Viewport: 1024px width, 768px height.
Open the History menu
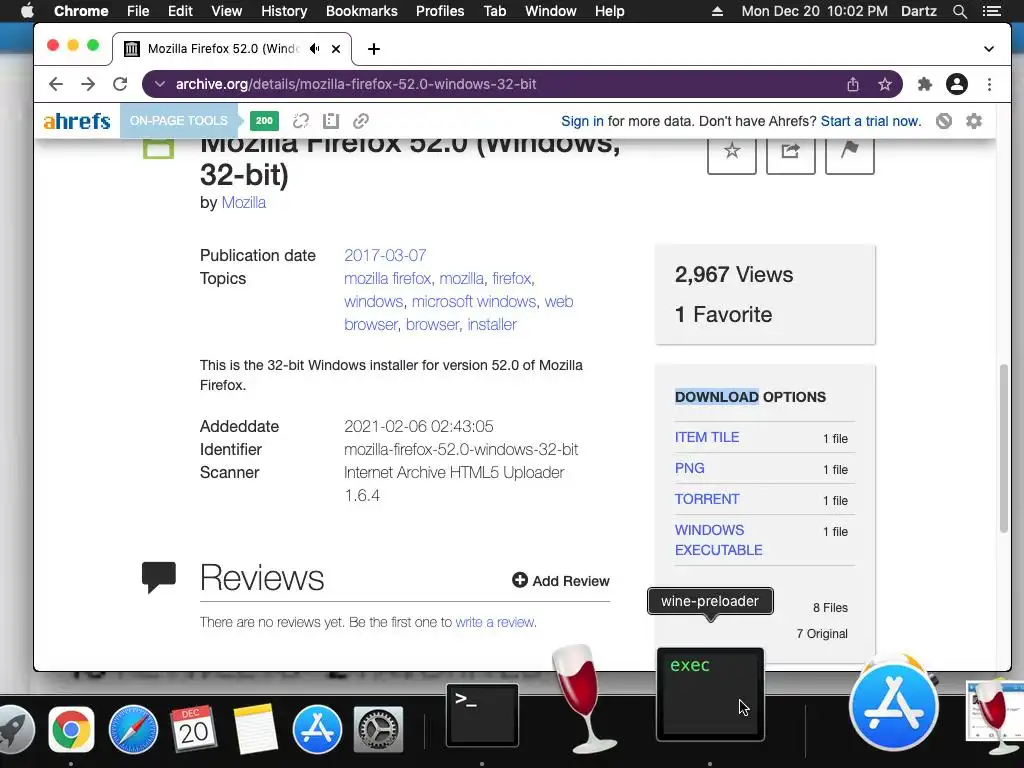[x=284, y=11]
